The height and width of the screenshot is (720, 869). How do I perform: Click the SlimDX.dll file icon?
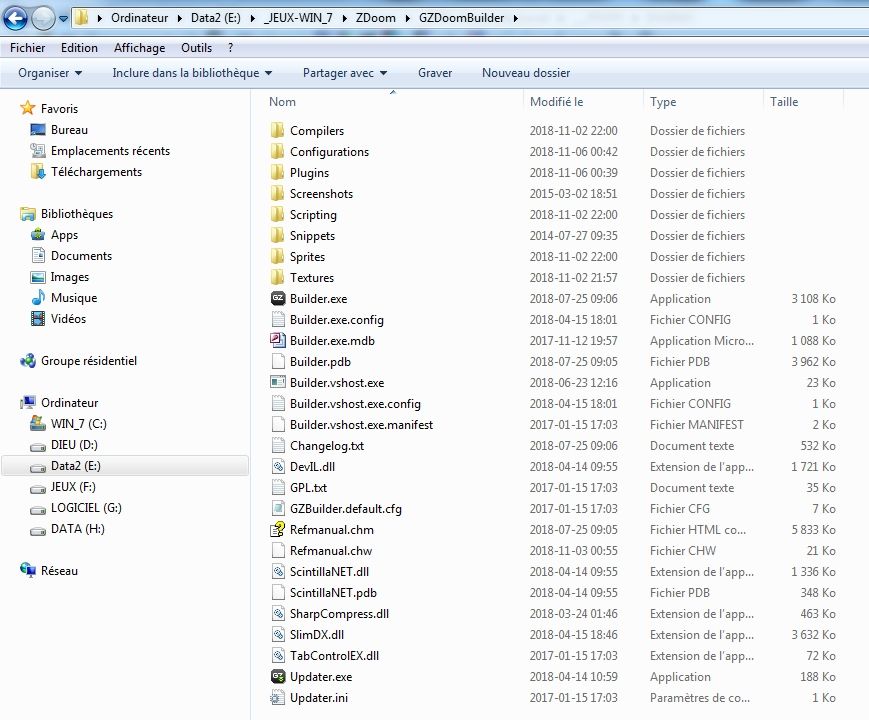click(x=278, y=634)
